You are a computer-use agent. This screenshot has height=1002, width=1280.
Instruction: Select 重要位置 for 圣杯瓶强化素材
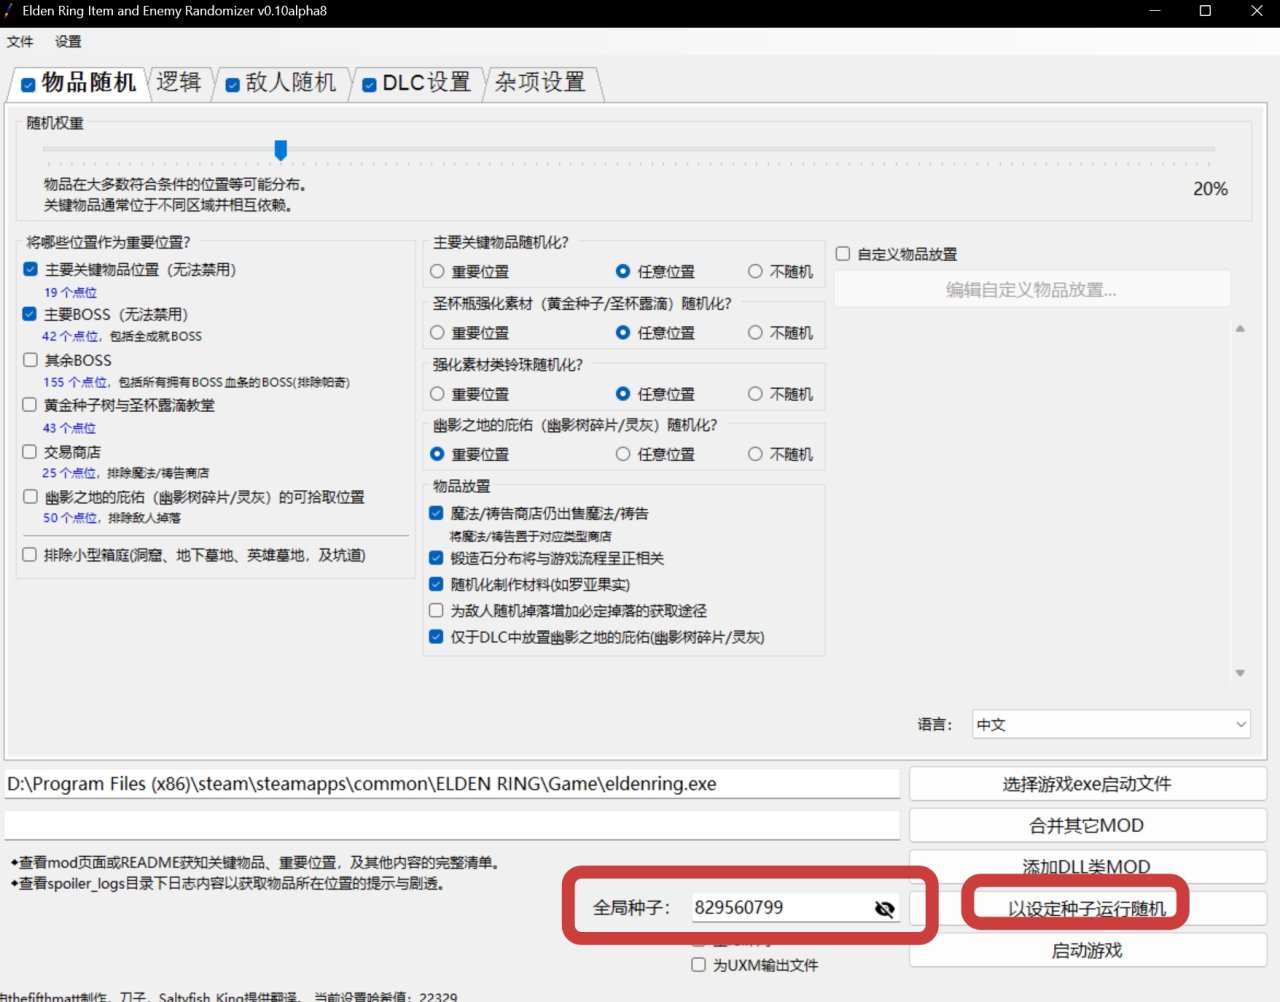[x=437, y=332]
